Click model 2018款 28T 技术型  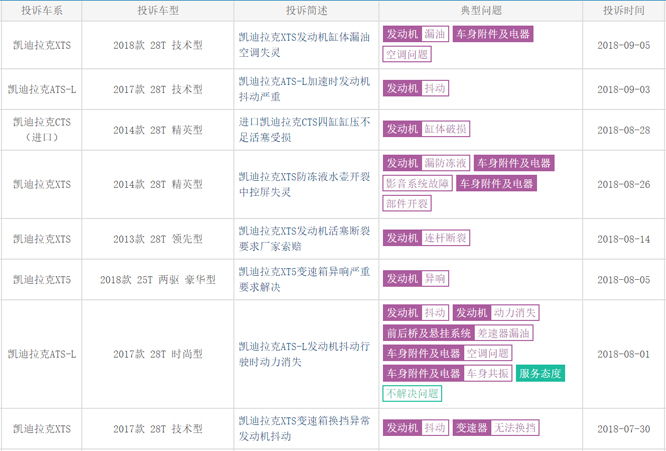[x=158, y=45]
